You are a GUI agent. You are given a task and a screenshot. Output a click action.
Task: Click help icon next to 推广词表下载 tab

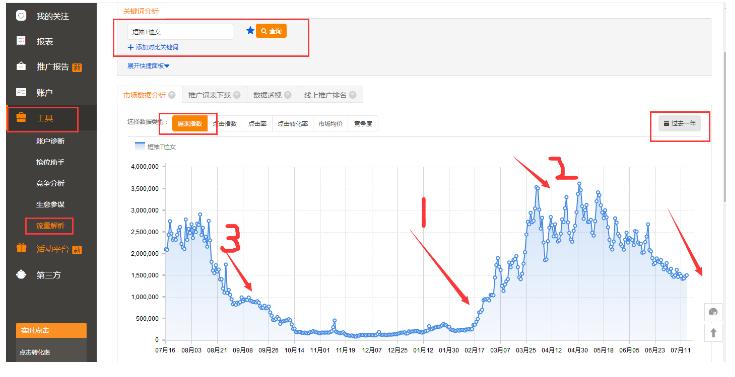pos(237,95)
